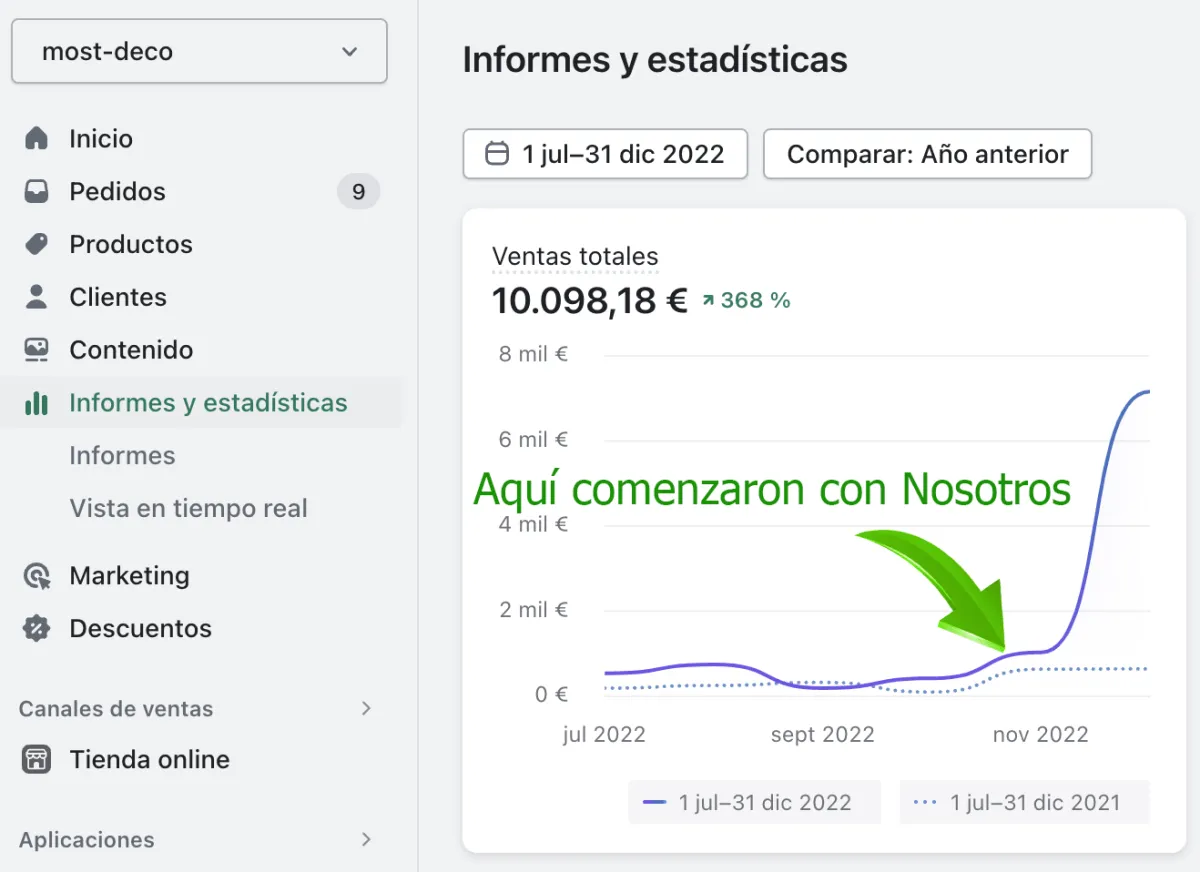
Task: Click the Informes y estadísticas page title
Action: click(x=655, y=60)
